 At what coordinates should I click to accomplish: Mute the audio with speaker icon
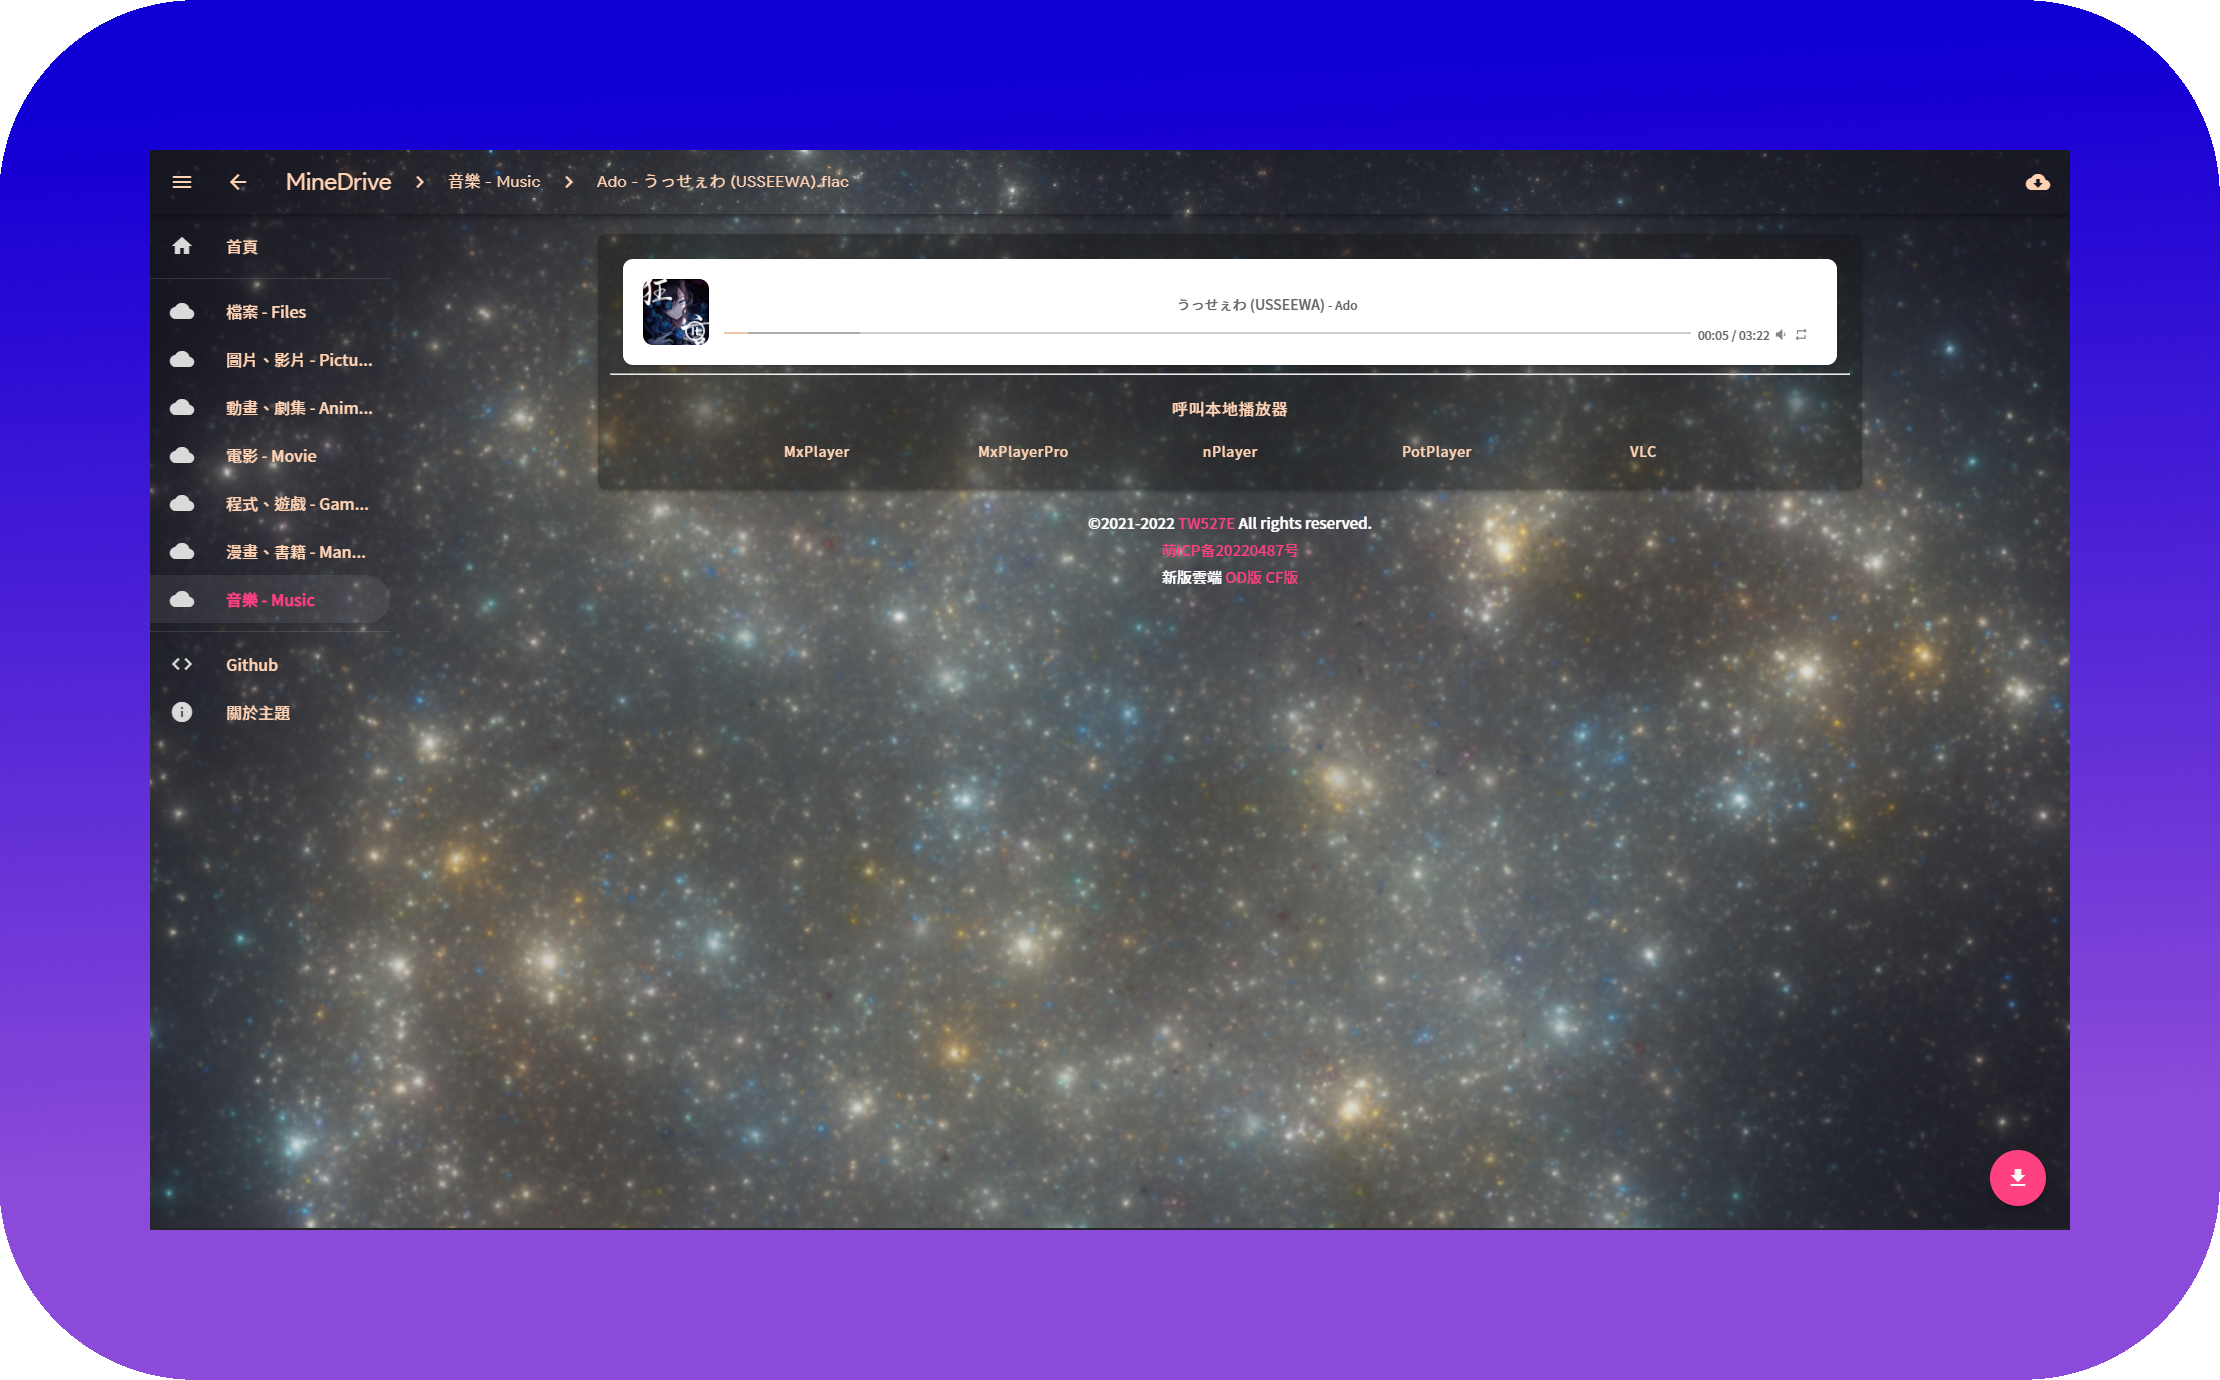click(x=1781, y=335)
